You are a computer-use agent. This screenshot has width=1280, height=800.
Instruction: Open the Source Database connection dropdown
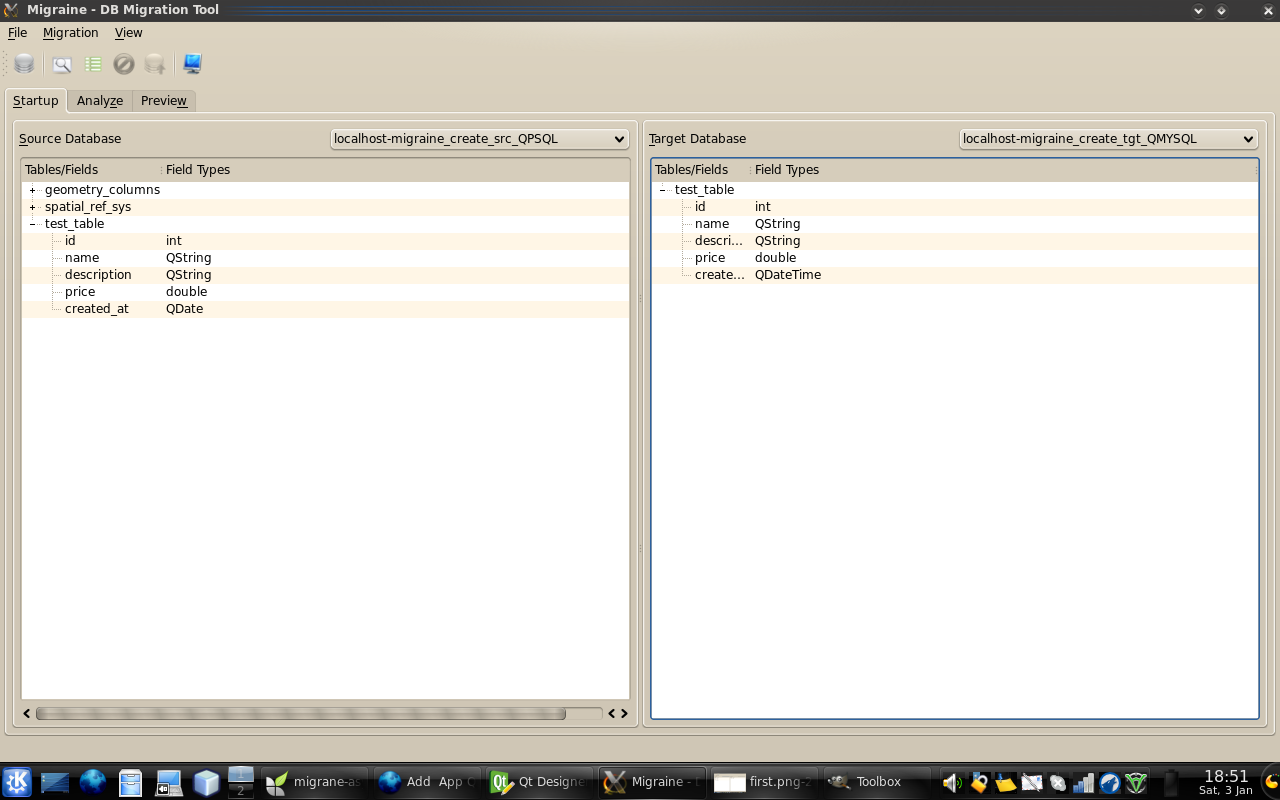point(480,139)
